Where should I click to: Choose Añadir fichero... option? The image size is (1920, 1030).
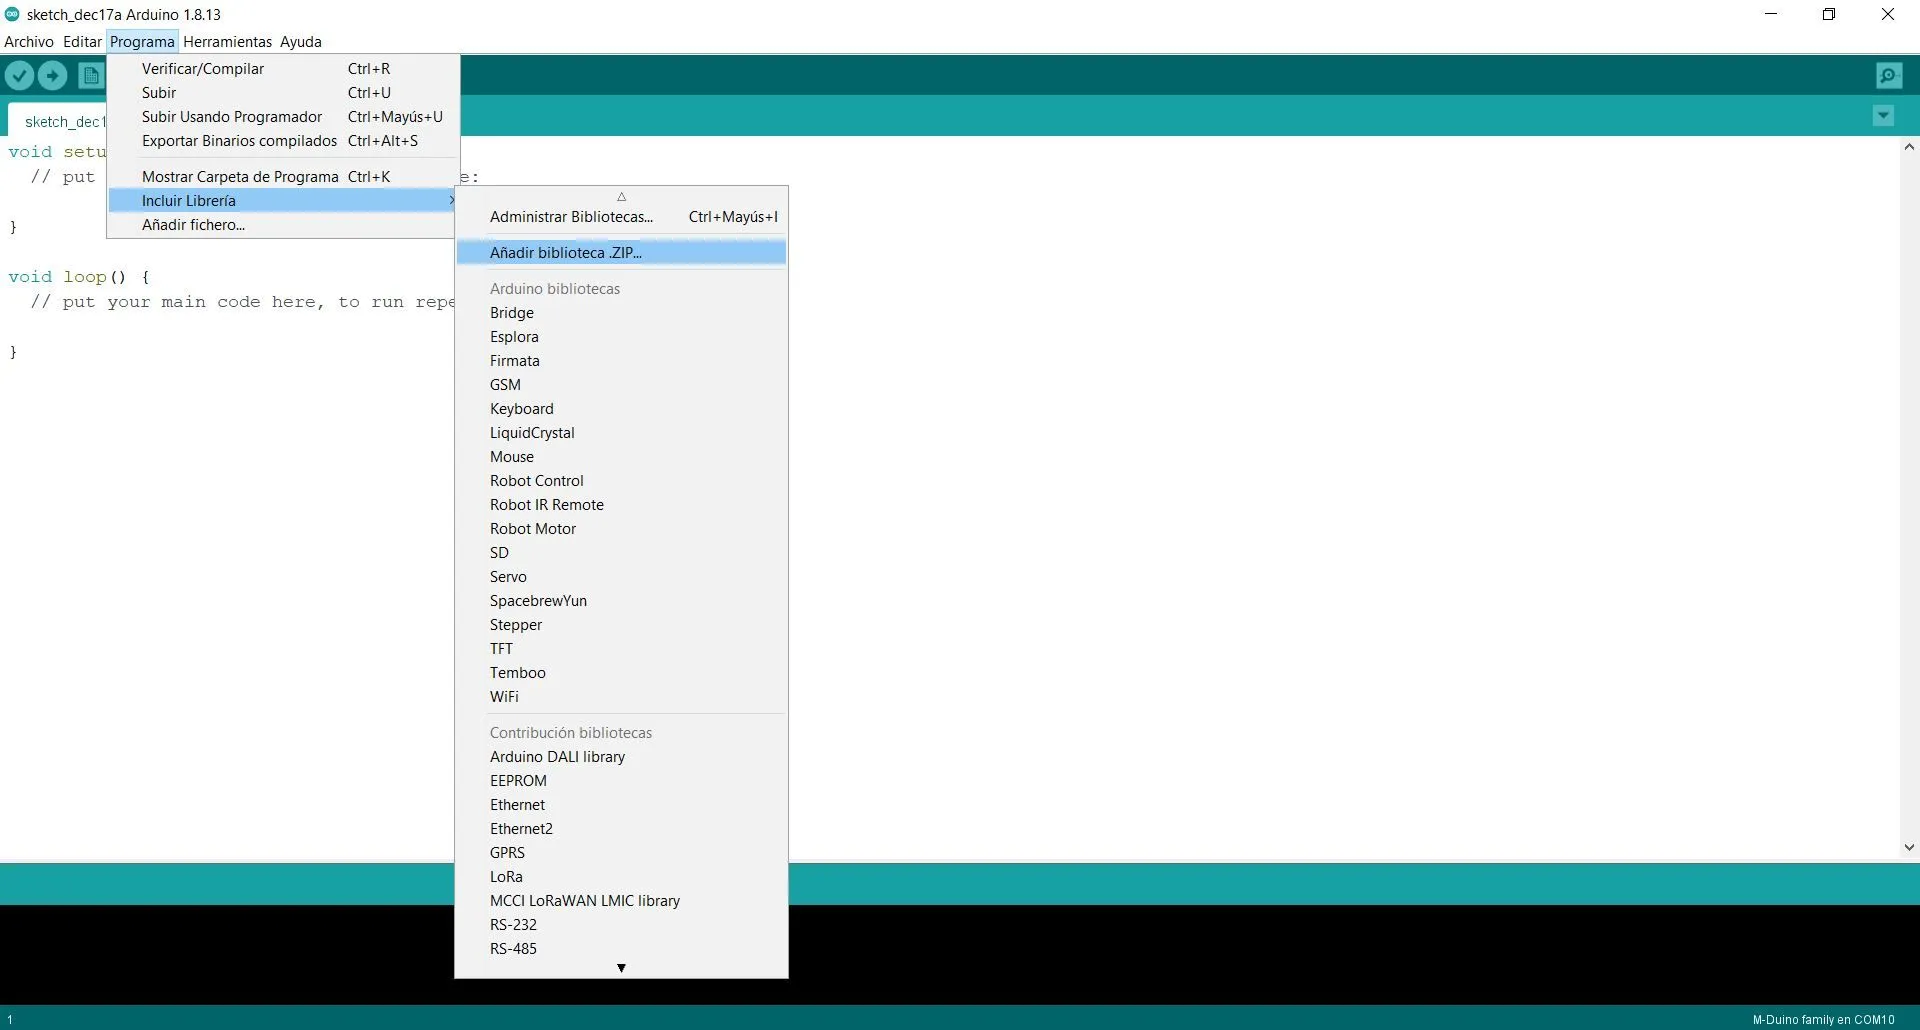point(283,225)
